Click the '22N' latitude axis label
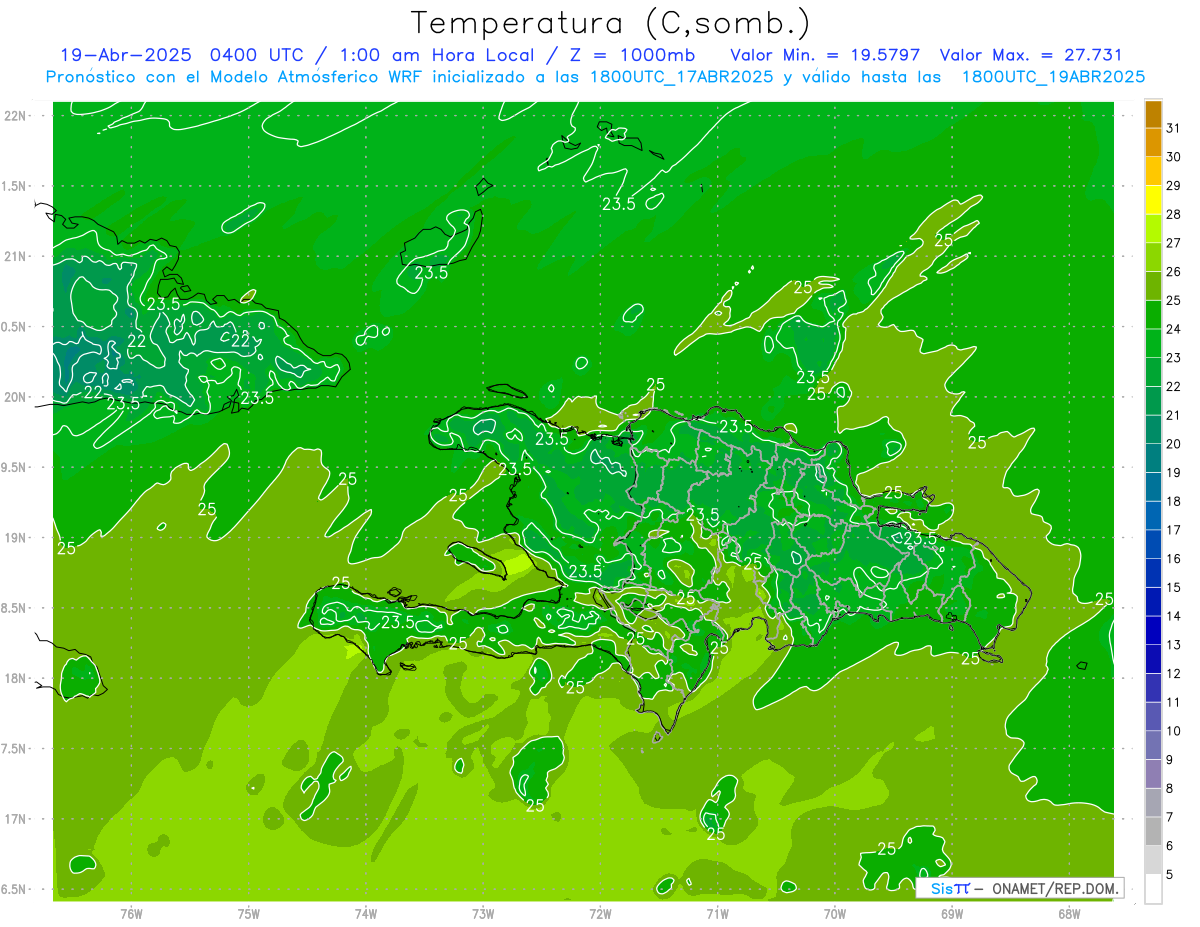Viewport: 1200px width, 927px height. click(15, 116)
